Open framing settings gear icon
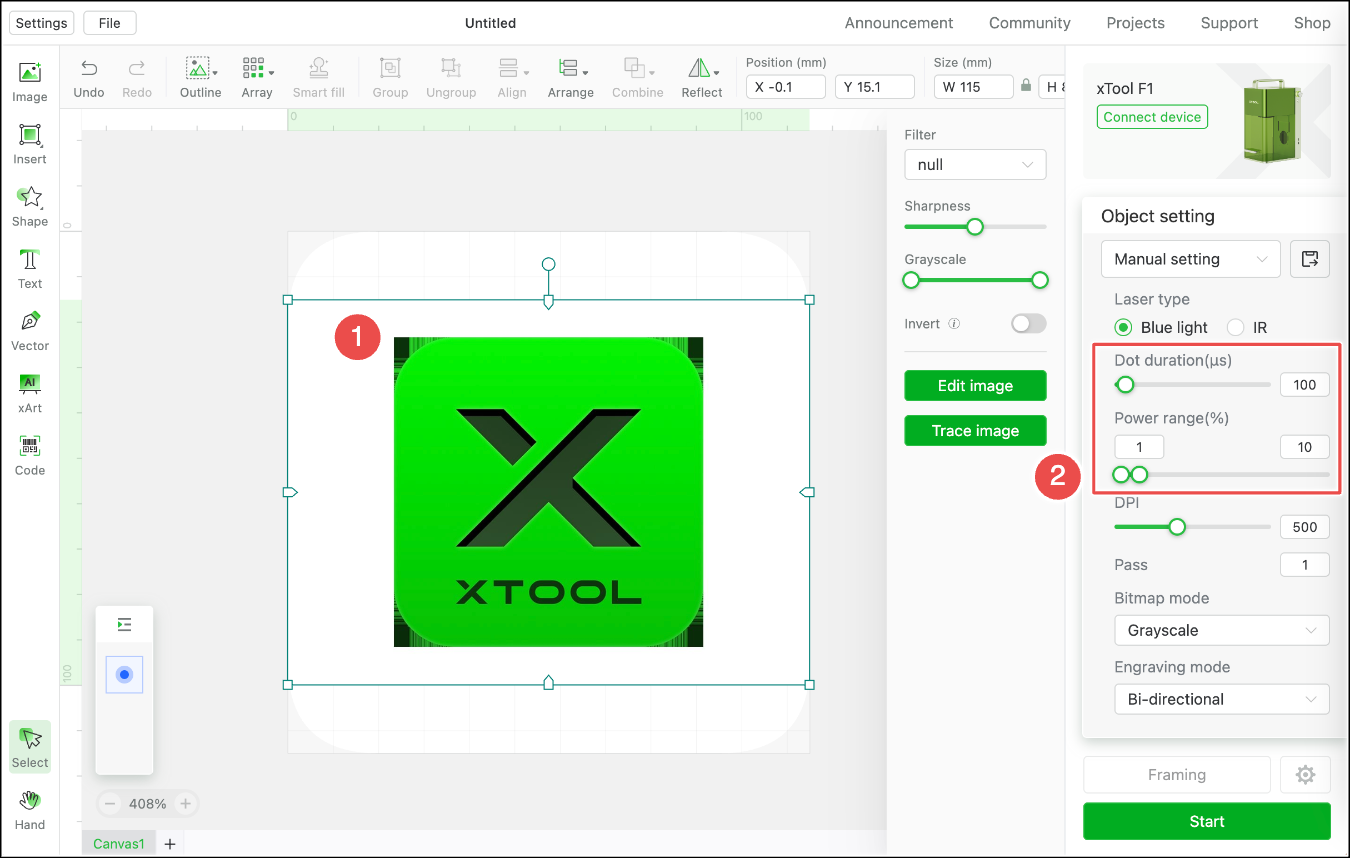This screenshot has width=1350, height=858. [1305, 774]
